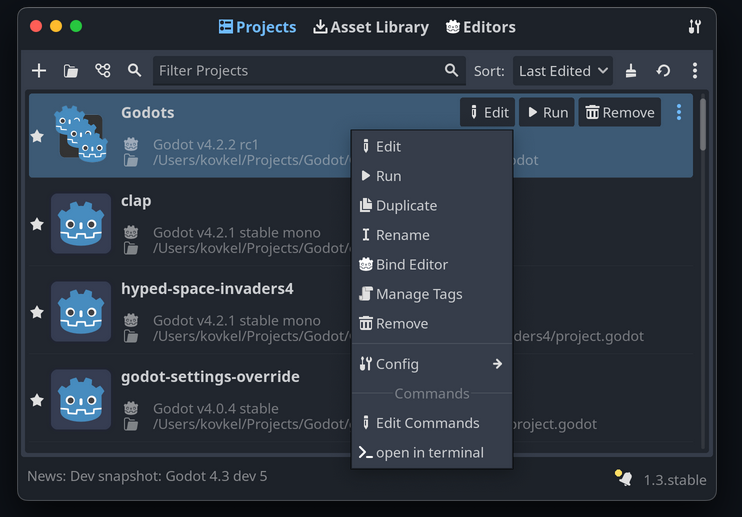Viewport: 742px width, 517px height.
Task: Click the clap project Godot icon
Action: [81, 223]
